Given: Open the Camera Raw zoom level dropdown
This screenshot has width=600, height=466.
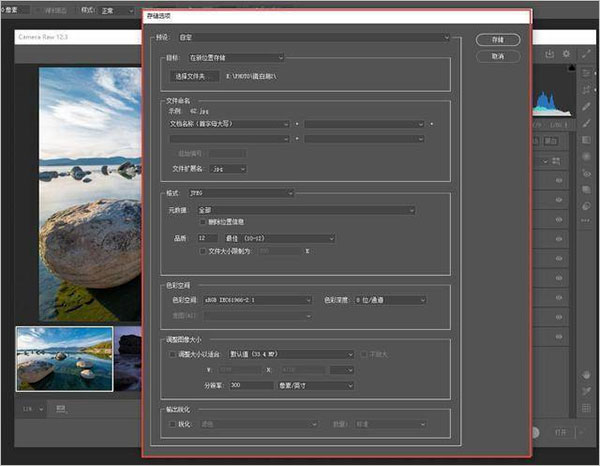Looking at the screenshot, I should click(32, 409).
